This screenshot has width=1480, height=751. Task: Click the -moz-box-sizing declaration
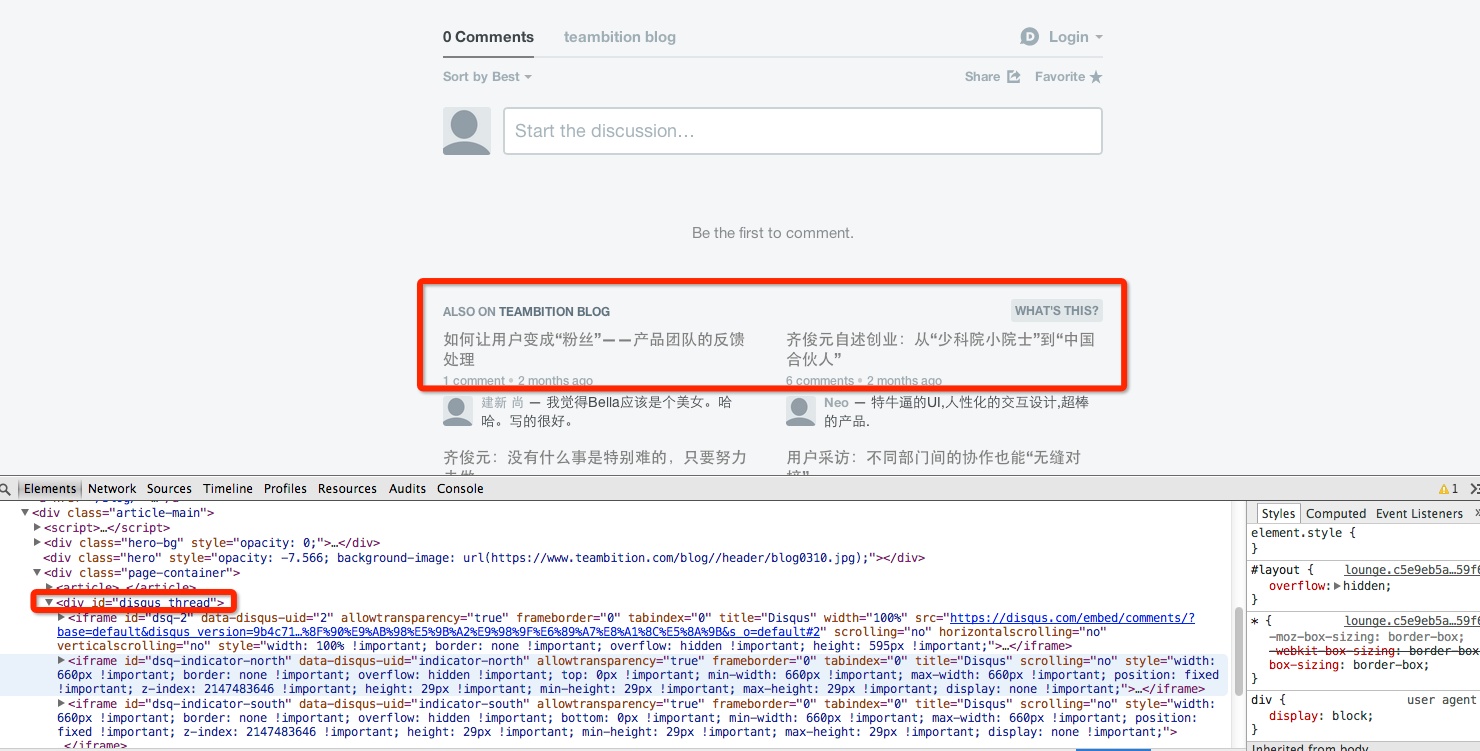point(1367,636)
